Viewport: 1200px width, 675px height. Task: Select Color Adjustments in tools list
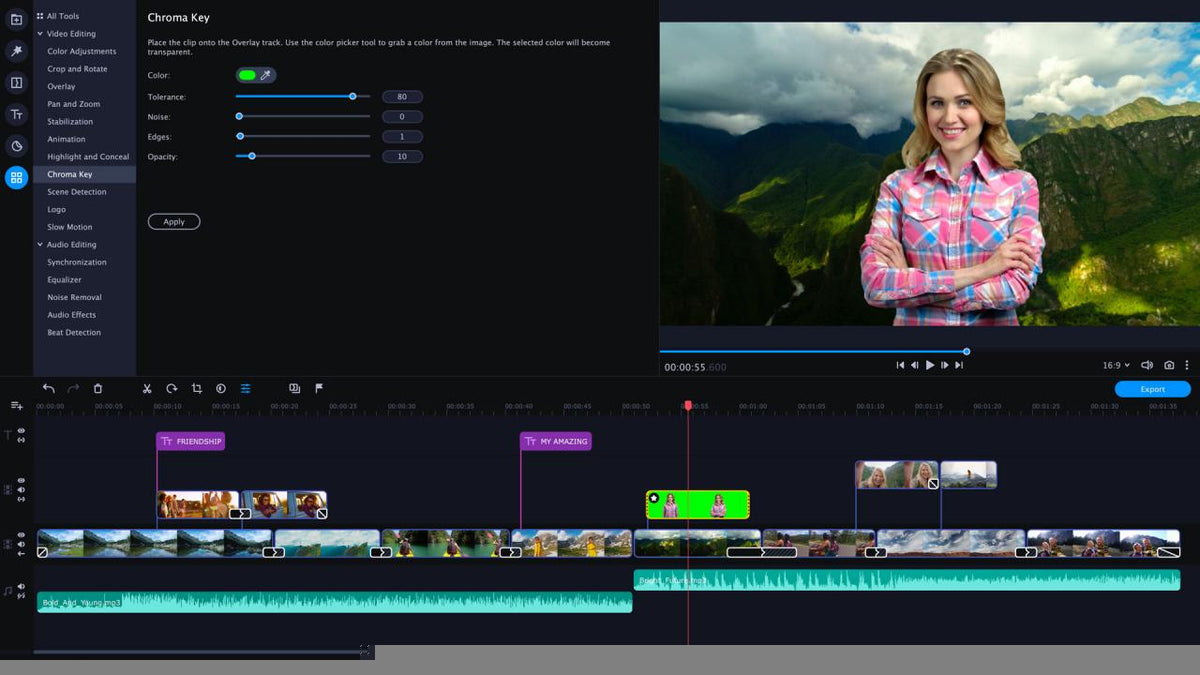pos(82,51)
